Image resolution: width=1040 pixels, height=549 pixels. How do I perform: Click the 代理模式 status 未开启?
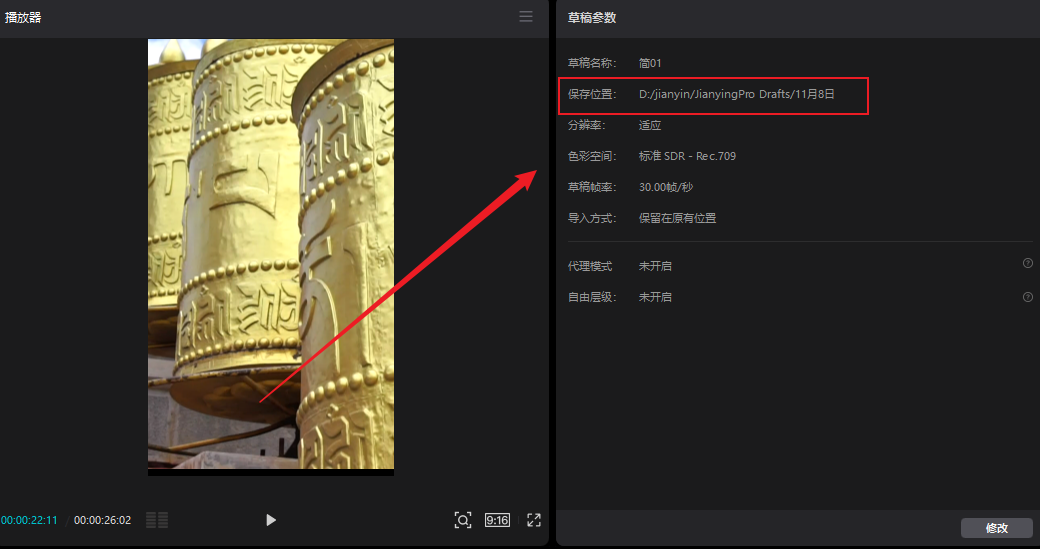[x=655, y=266]
